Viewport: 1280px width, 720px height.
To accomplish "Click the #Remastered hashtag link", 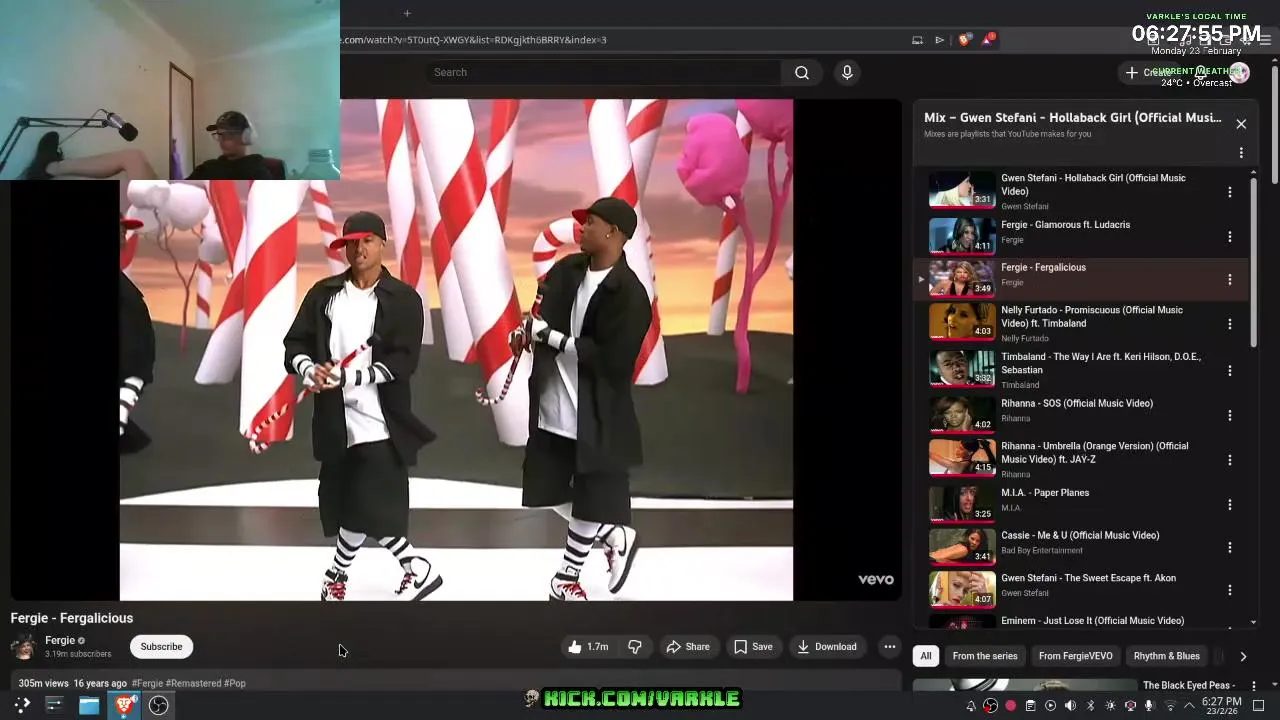I will point(193,683).
